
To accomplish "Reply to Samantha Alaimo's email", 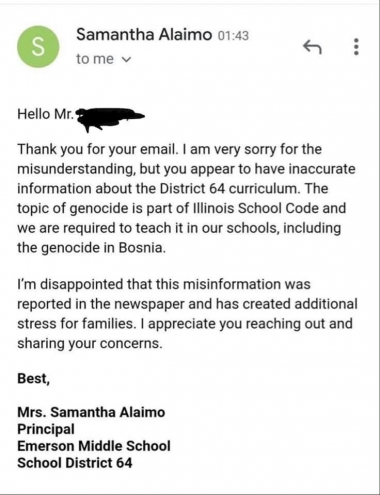I will tap(312, 47).
